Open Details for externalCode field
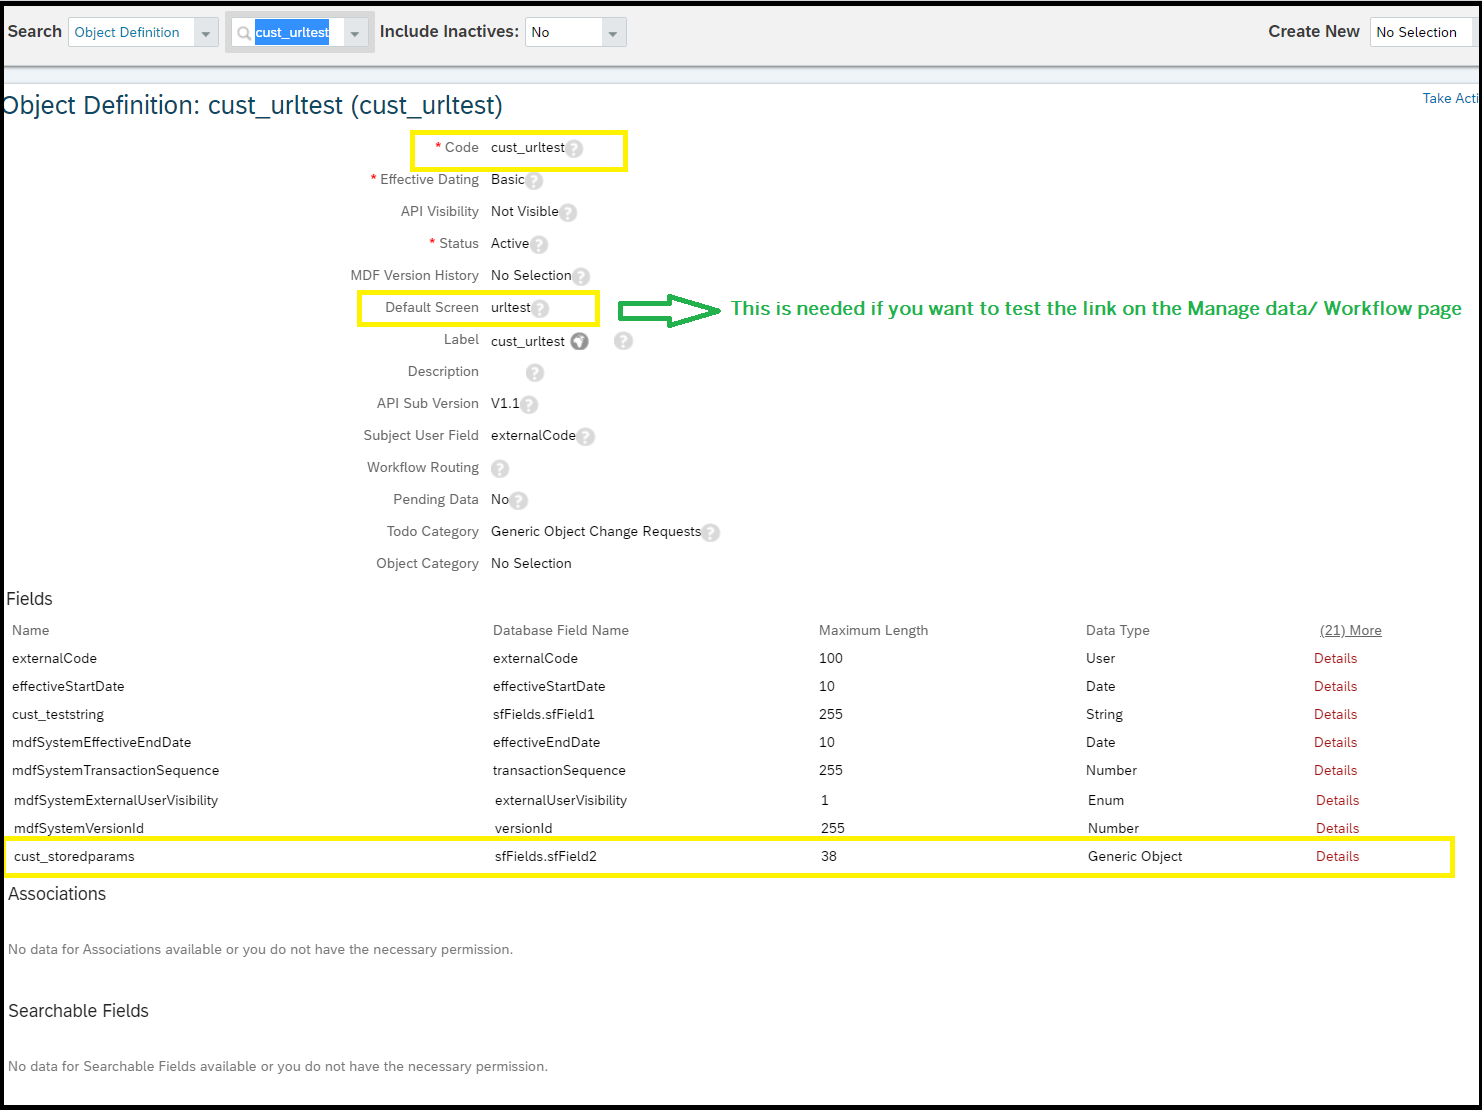1482x1110 pixels. (1335, 658)
